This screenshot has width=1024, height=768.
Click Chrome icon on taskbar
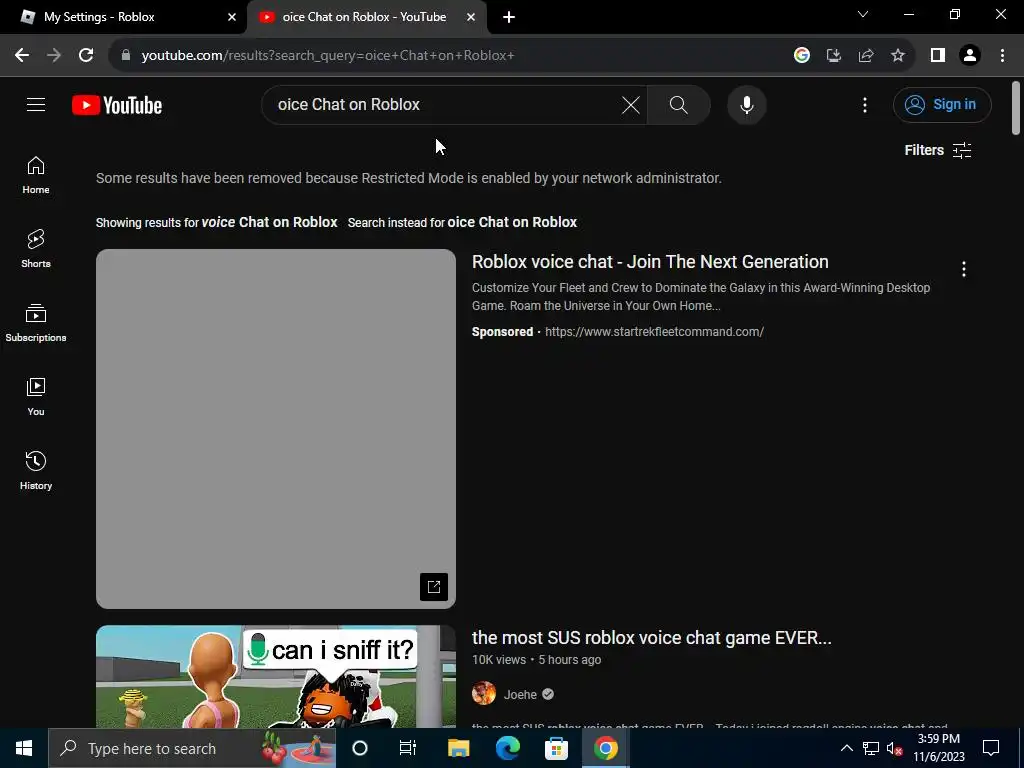coord(605,748)
